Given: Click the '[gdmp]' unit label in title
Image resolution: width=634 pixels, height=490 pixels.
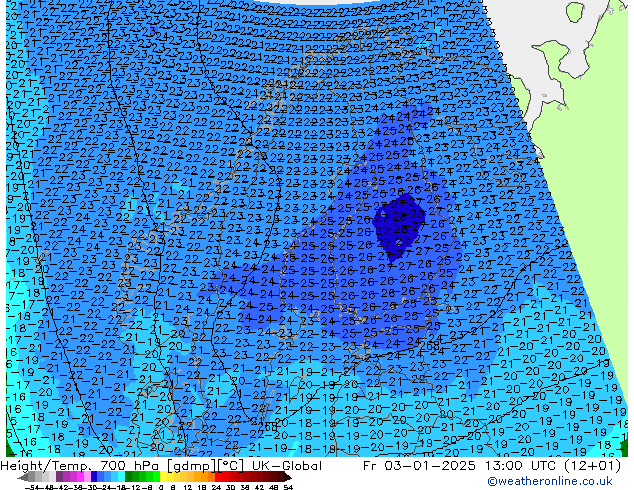Looking at the screenshot, I should [190, 466].
